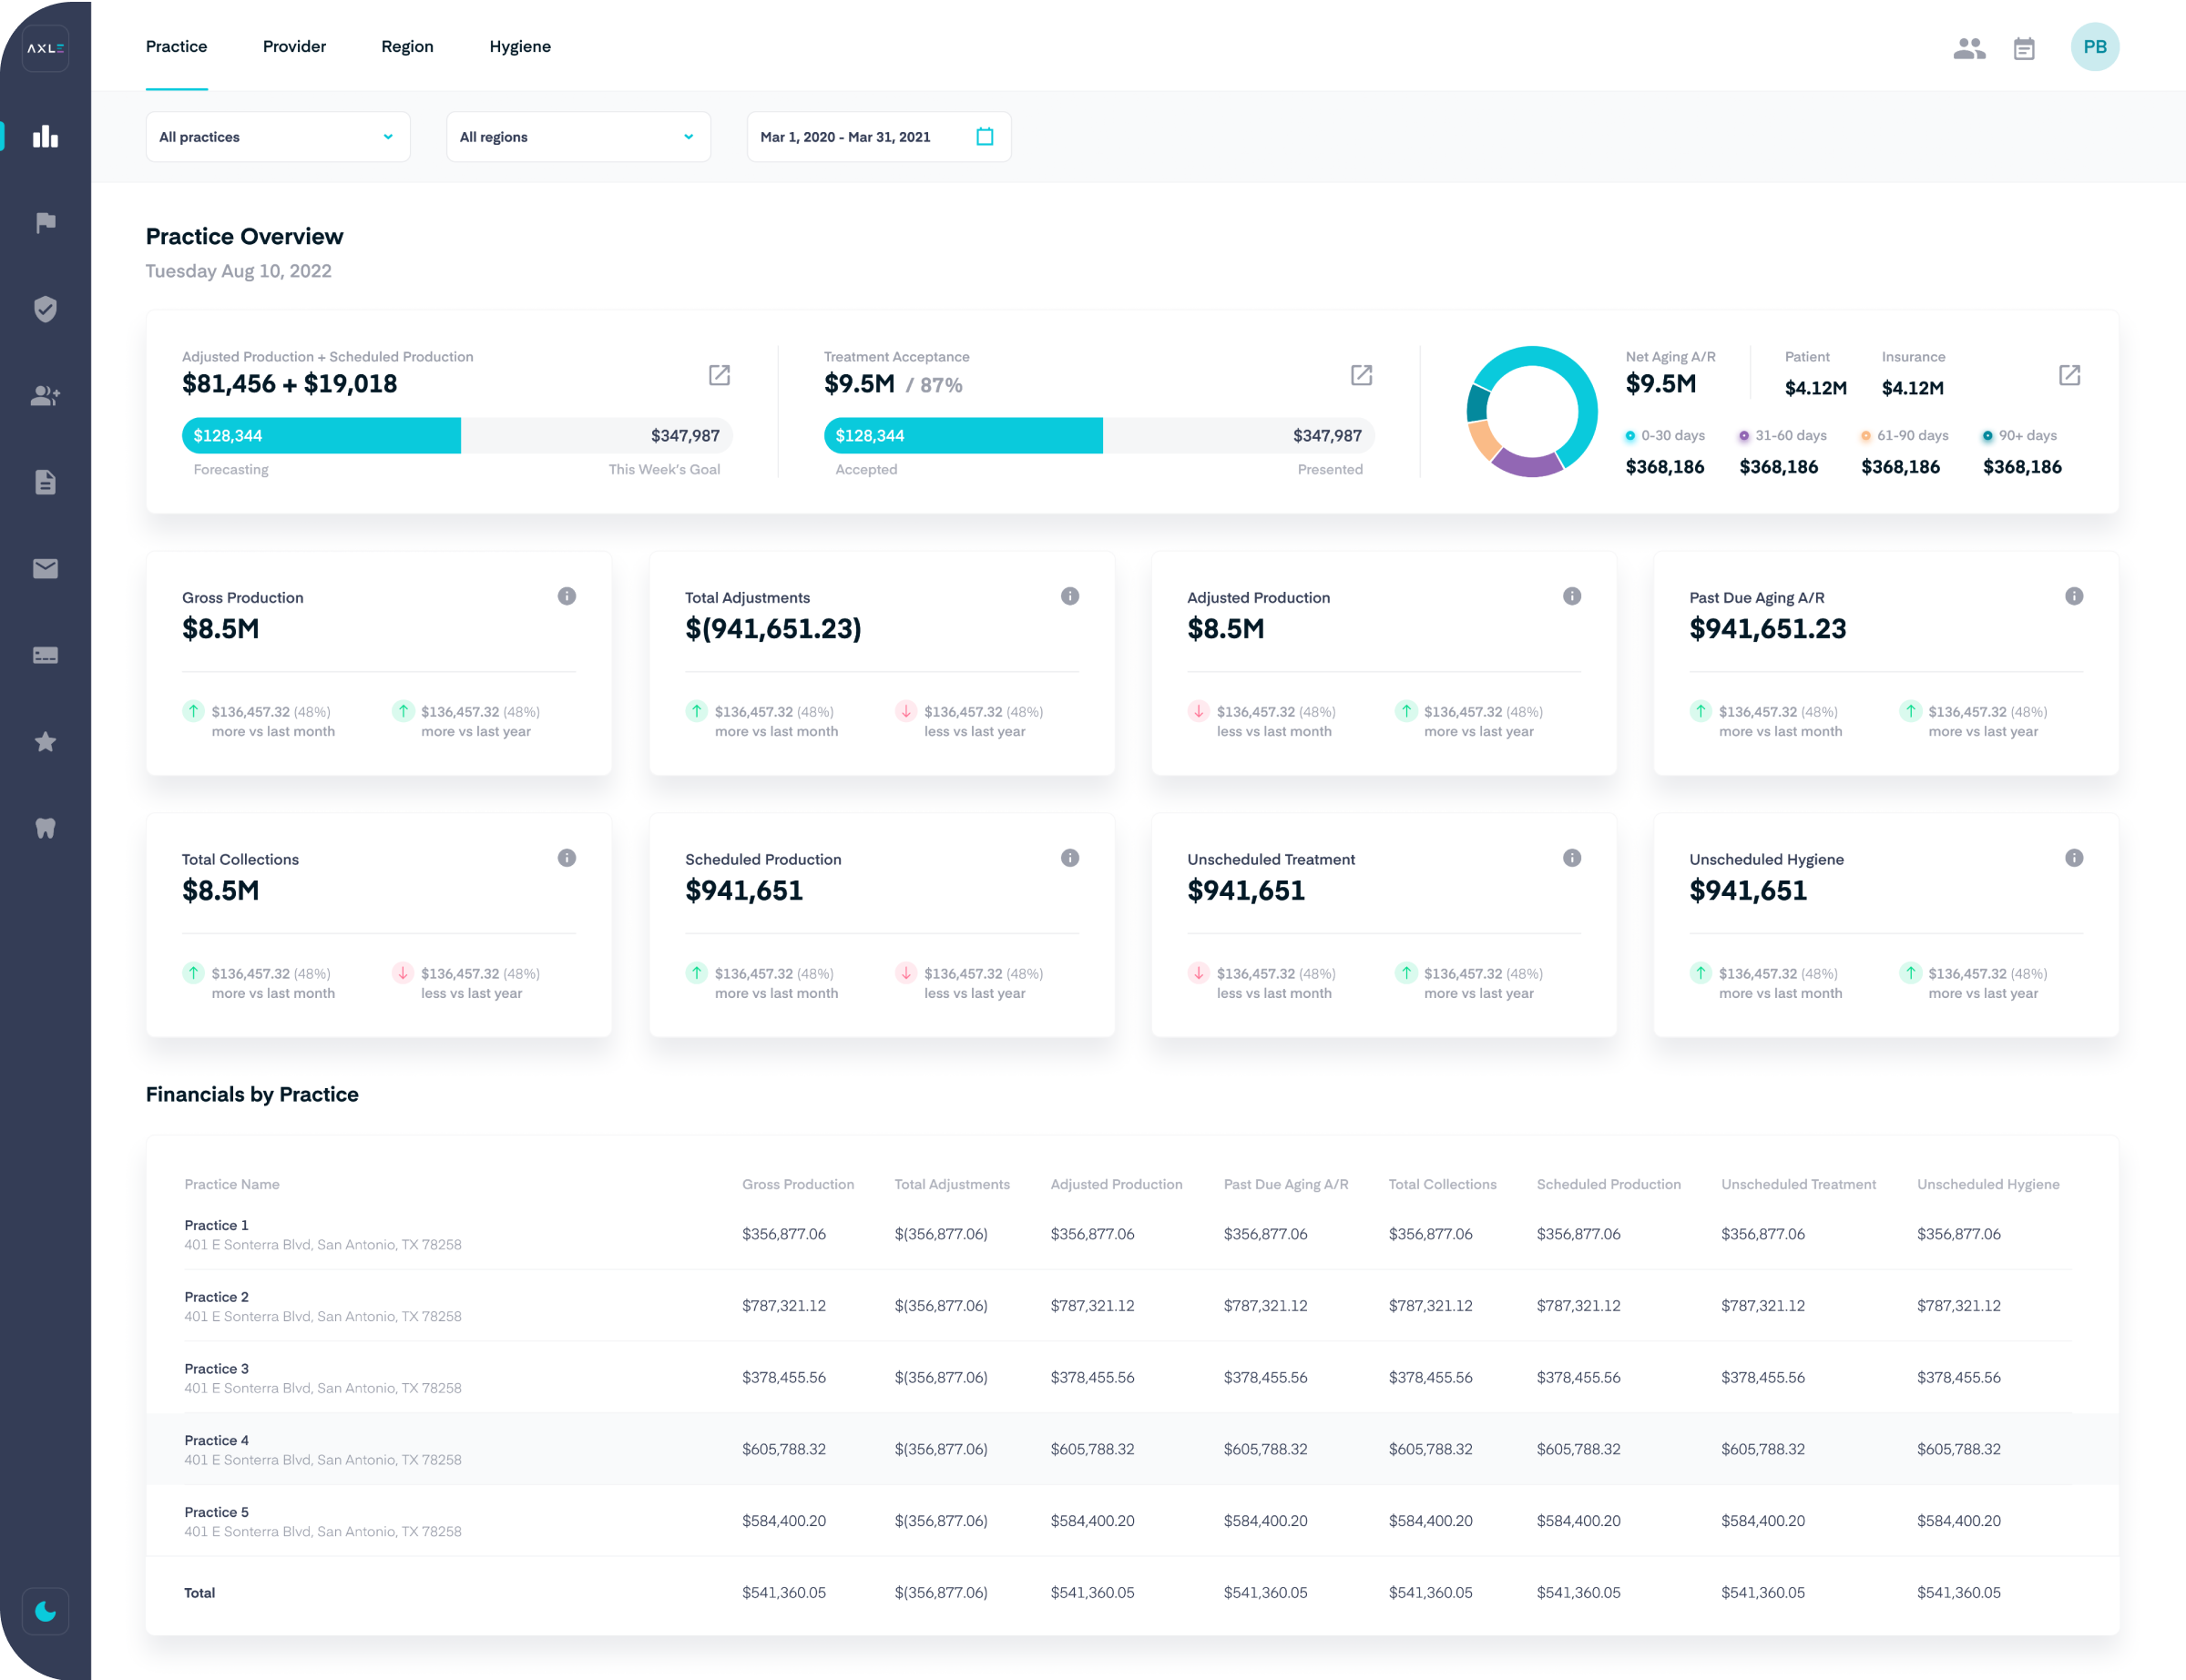2186x1680 pixels.
Task: Select the Provider tab
Action: (x=294, y=46)
